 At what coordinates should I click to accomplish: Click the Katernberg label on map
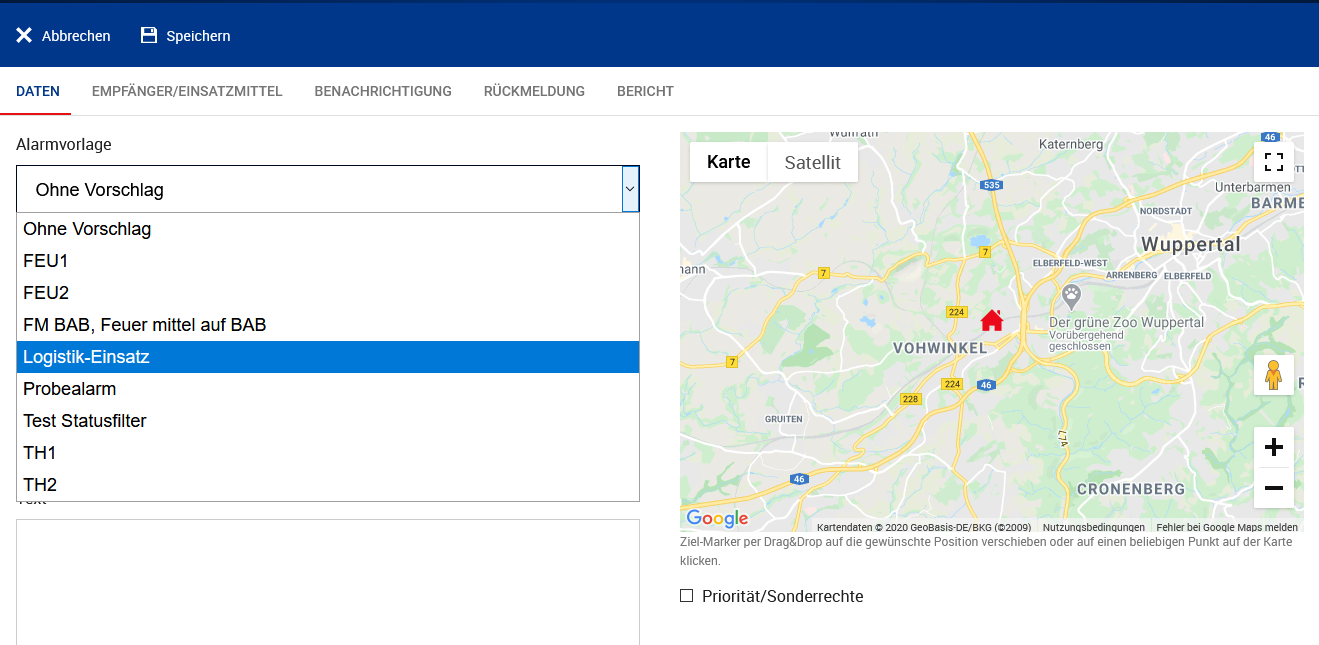point(1071,144)
